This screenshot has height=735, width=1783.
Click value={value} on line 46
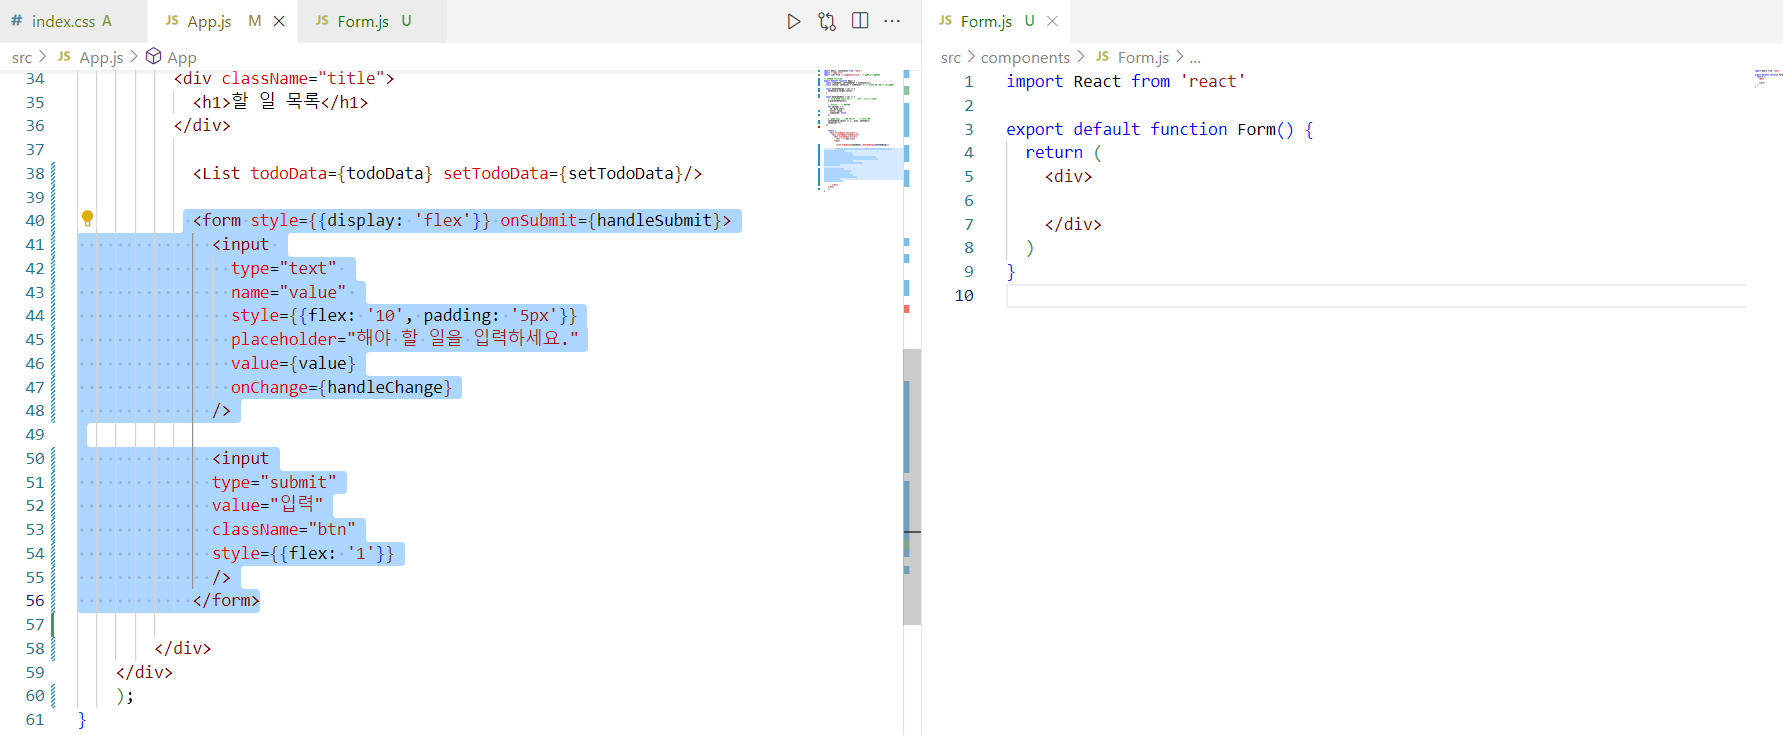293,363
